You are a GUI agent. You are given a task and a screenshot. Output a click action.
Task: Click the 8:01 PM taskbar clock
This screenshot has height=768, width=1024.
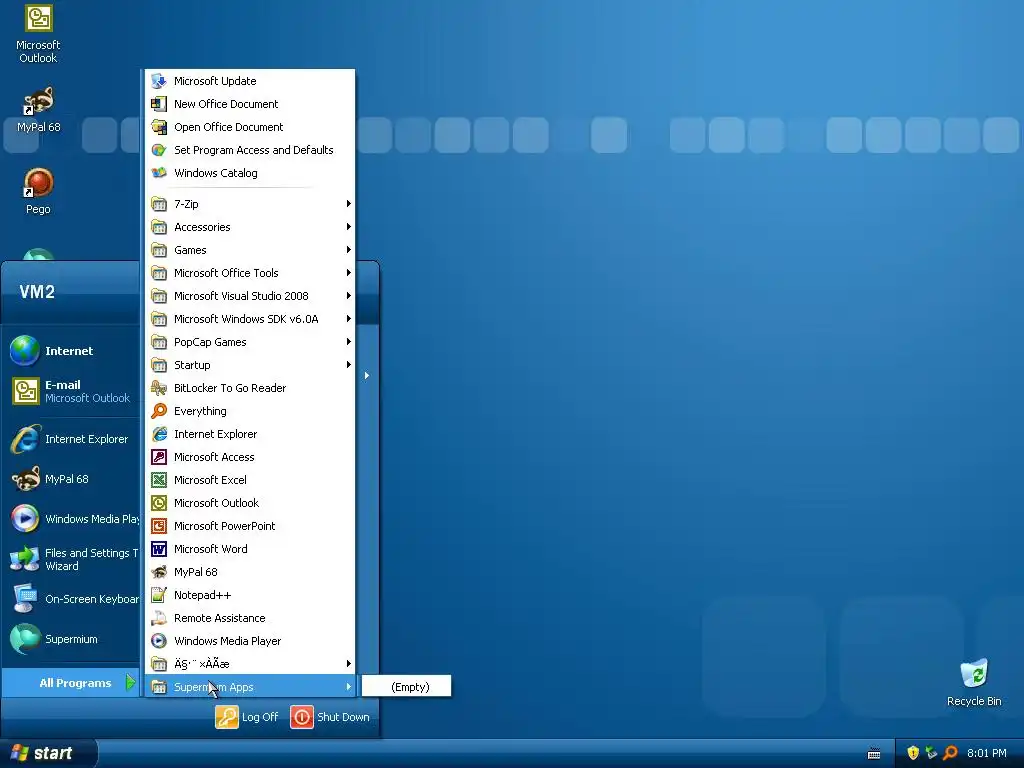tap(987, 754)
